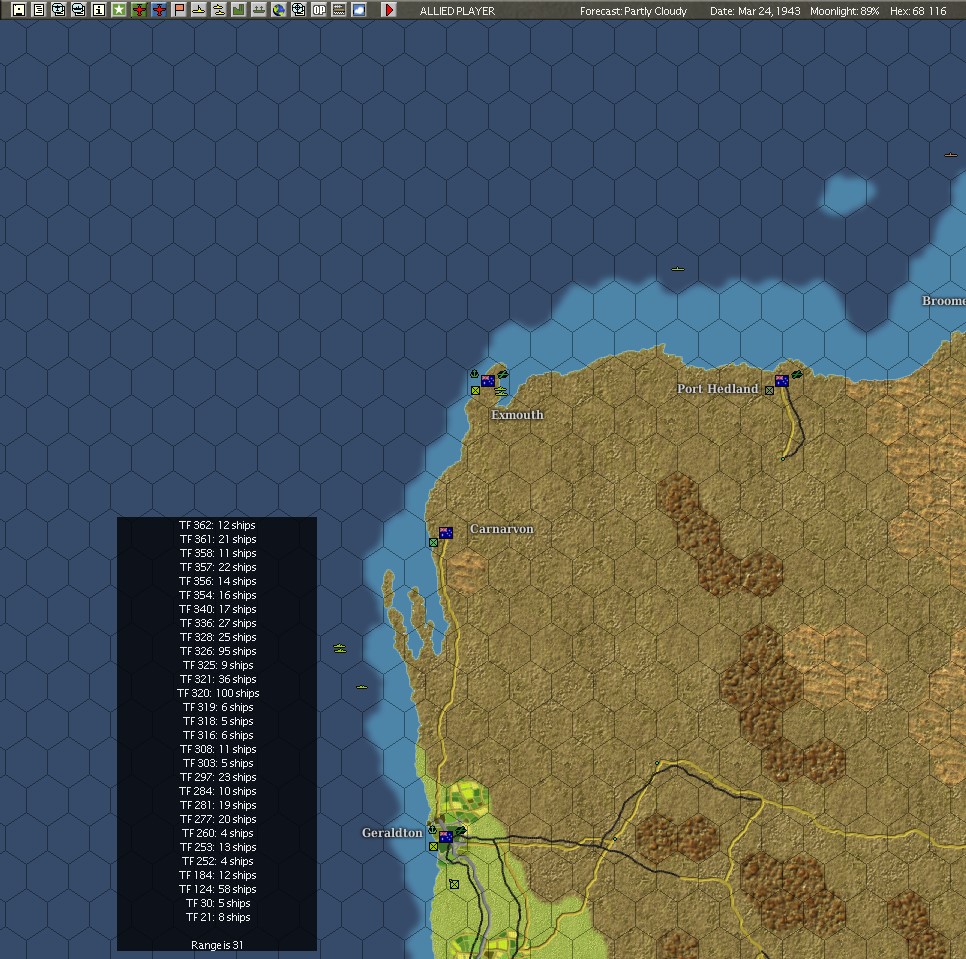
Task: Open the document list icon in toolbar
Action: coord(39,10)
